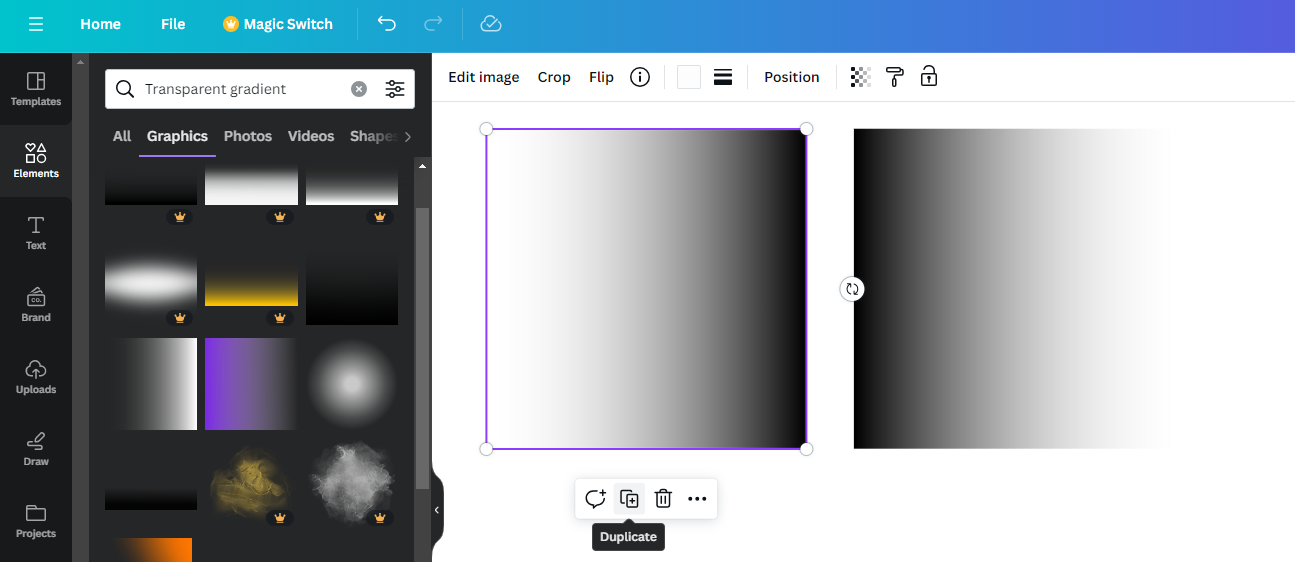The height and width of the screenshot is (562, 1295).
Task: Click the results panel scrollbar
Action: click(x=422, y=348)
